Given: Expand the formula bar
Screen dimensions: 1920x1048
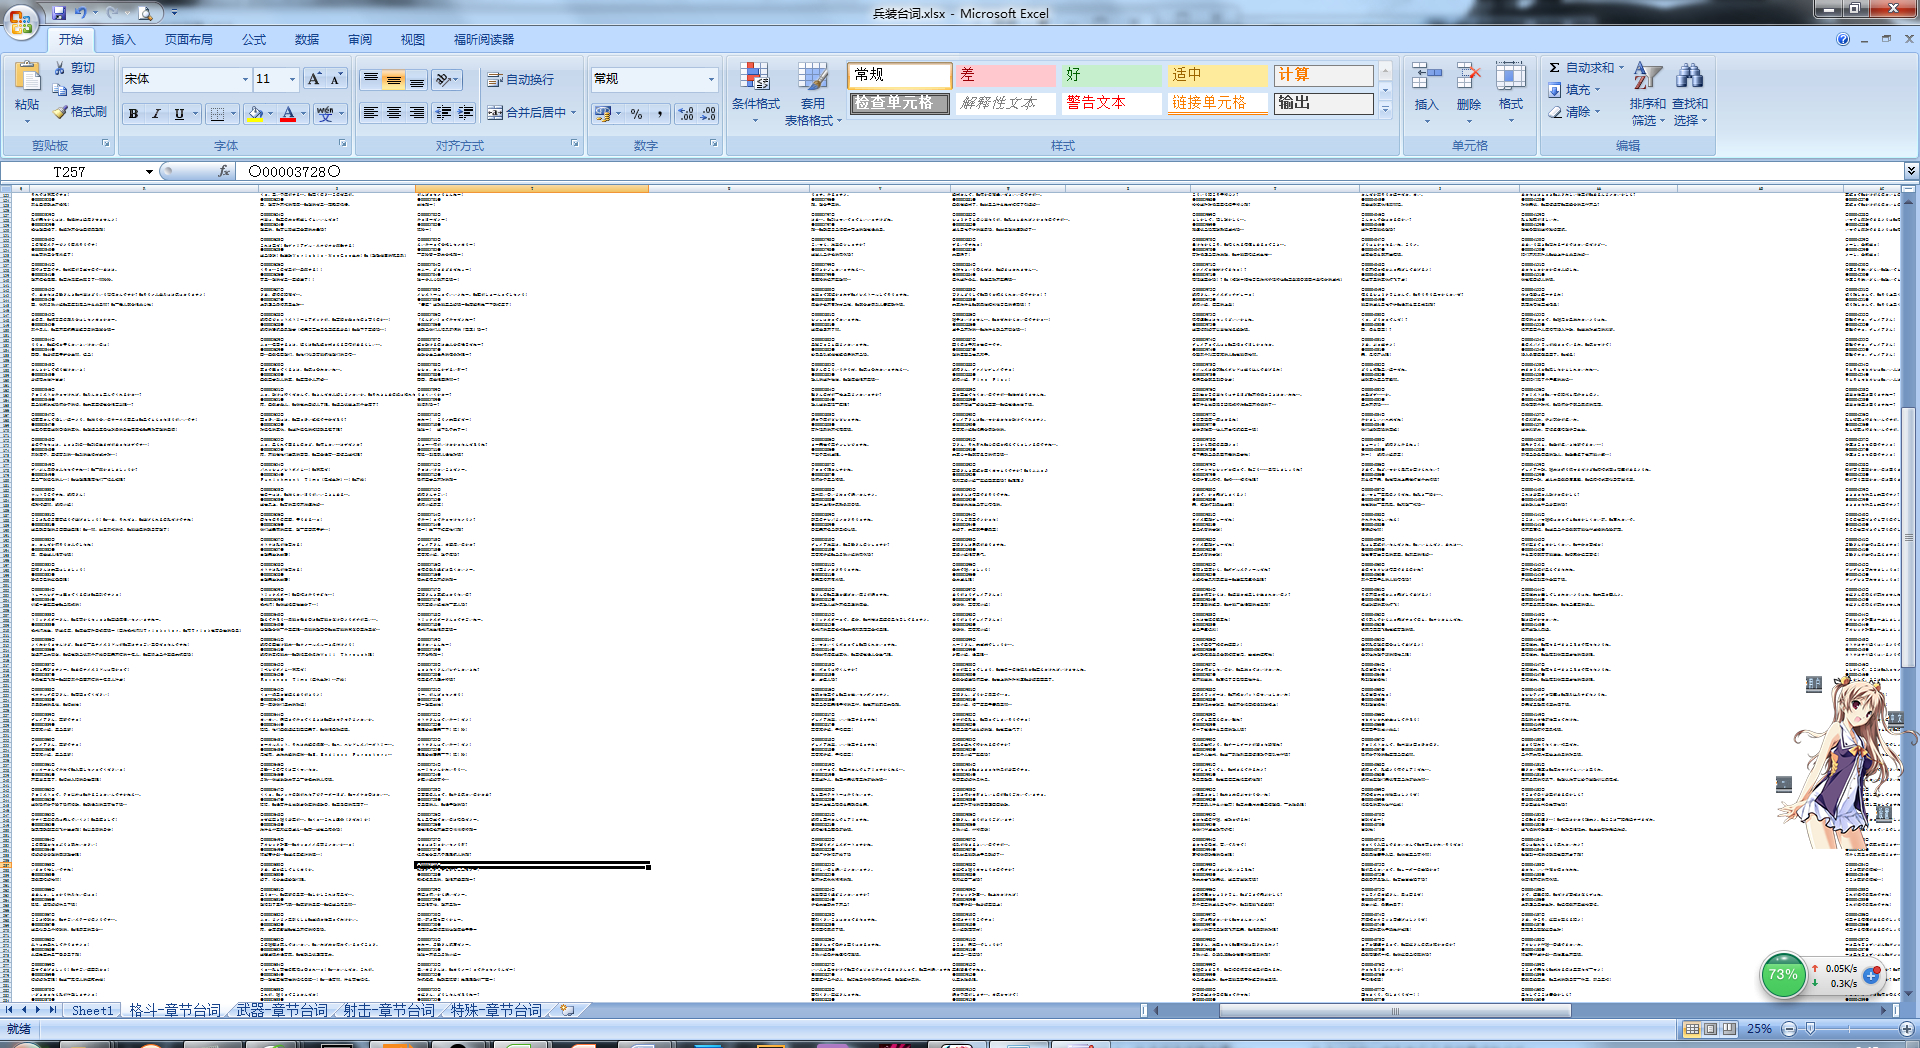Looking at the screenshot, I should (1911, 171).
